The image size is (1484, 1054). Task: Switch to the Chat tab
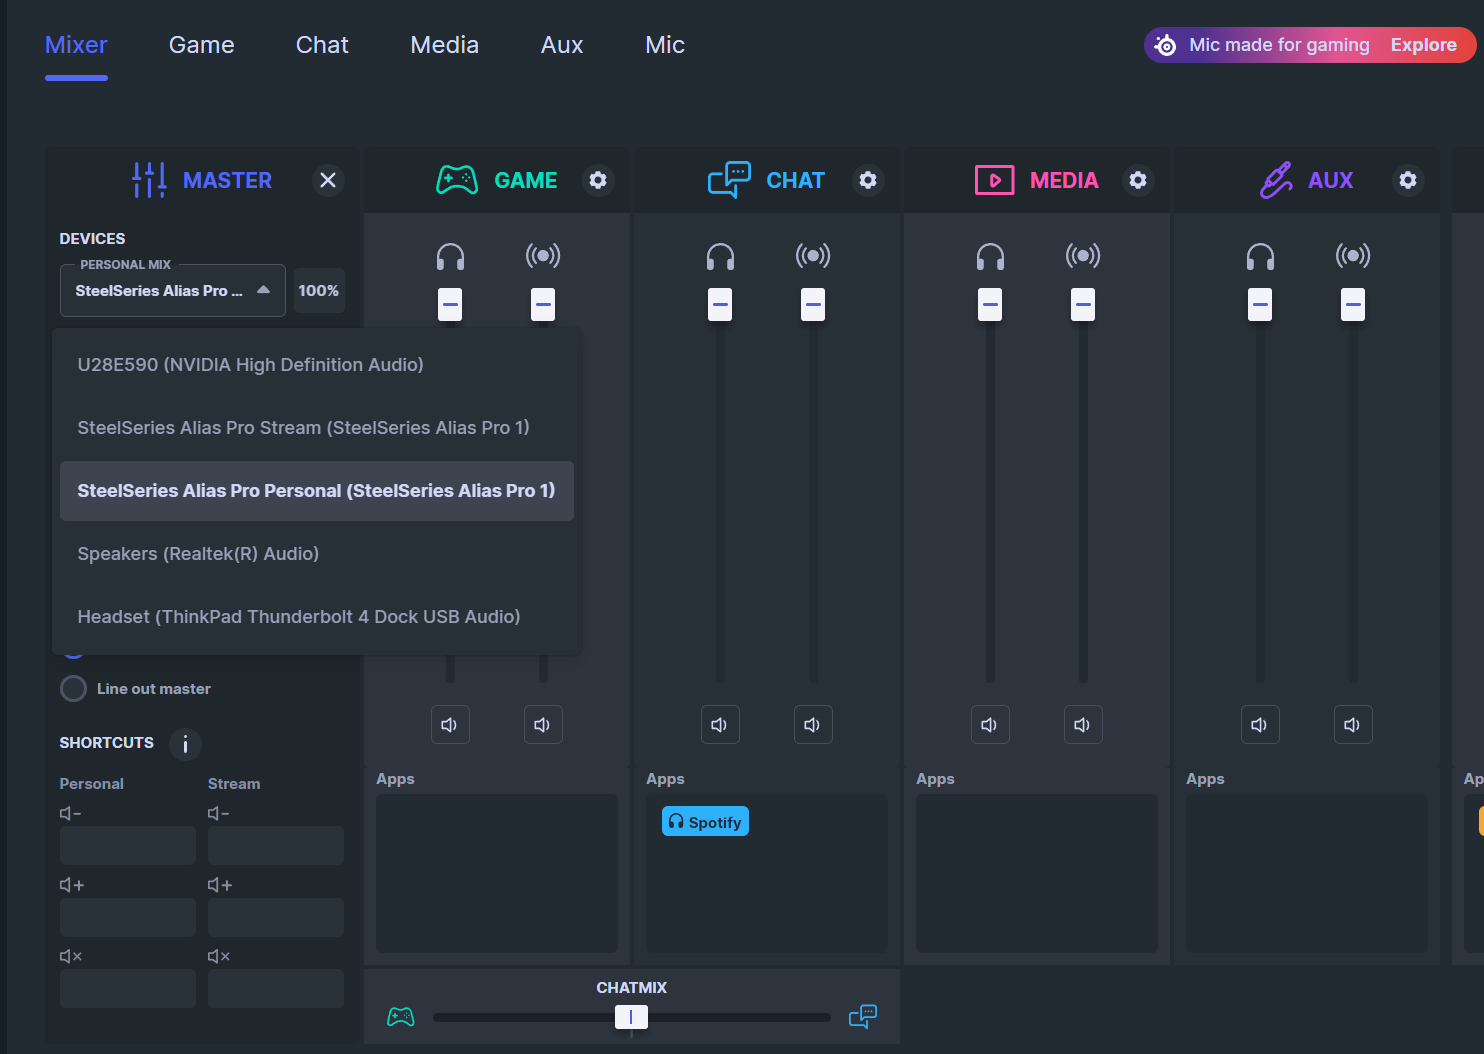click(x=322, y=45)
